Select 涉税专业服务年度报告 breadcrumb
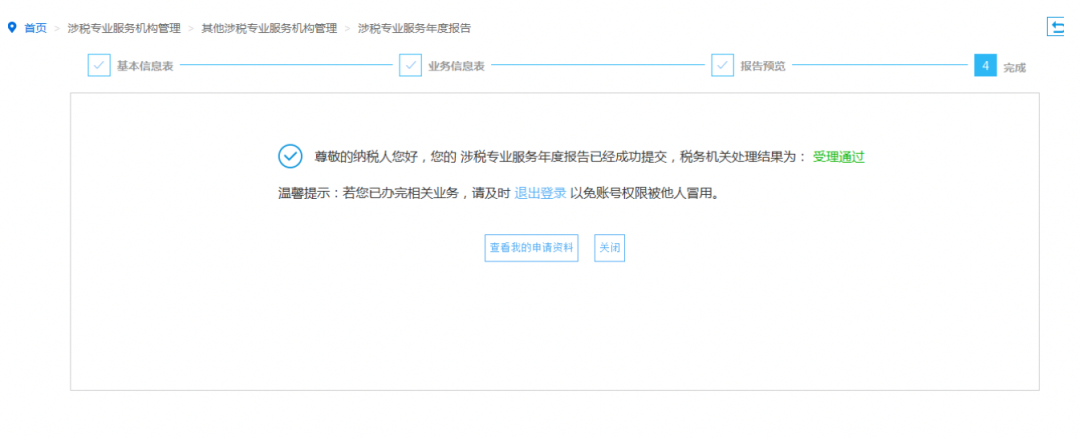 [x=415, y=28]
